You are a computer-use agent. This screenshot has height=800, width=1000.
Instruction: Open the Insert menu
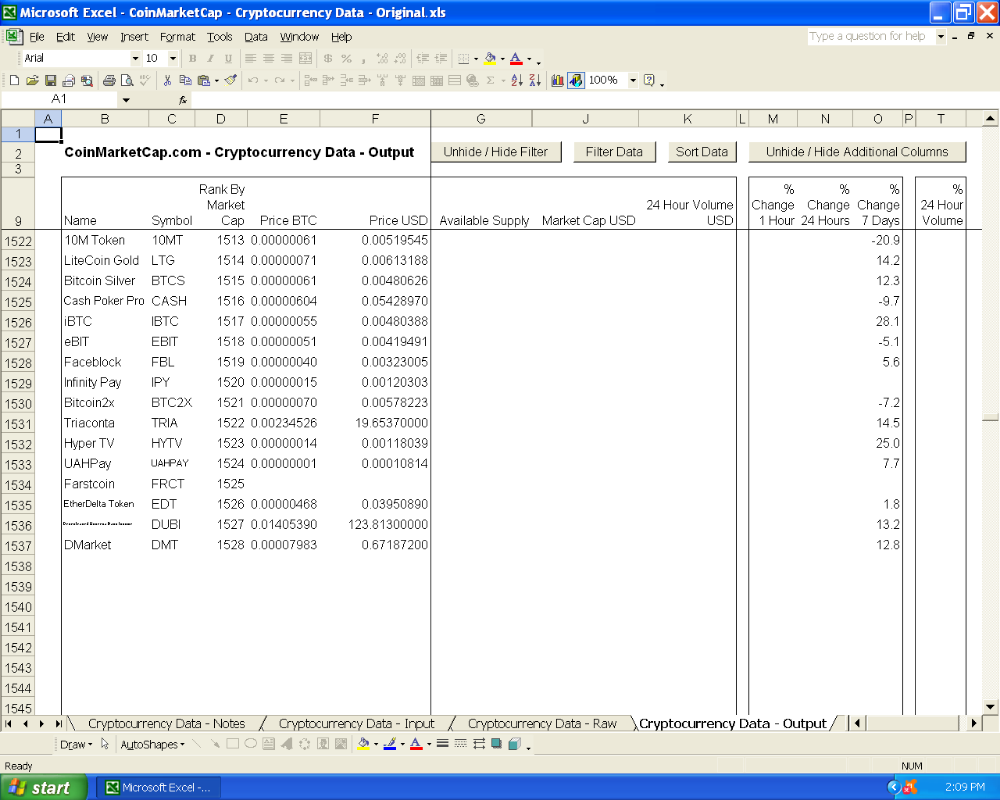click(x=134, y=37)
